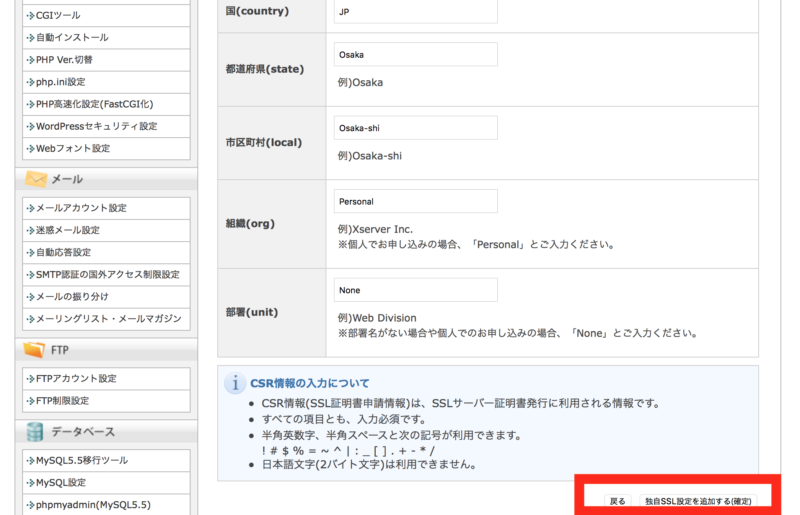
Task: Click the FTP folder section icon
Action: pyautogui.click(x=34, y=350)
